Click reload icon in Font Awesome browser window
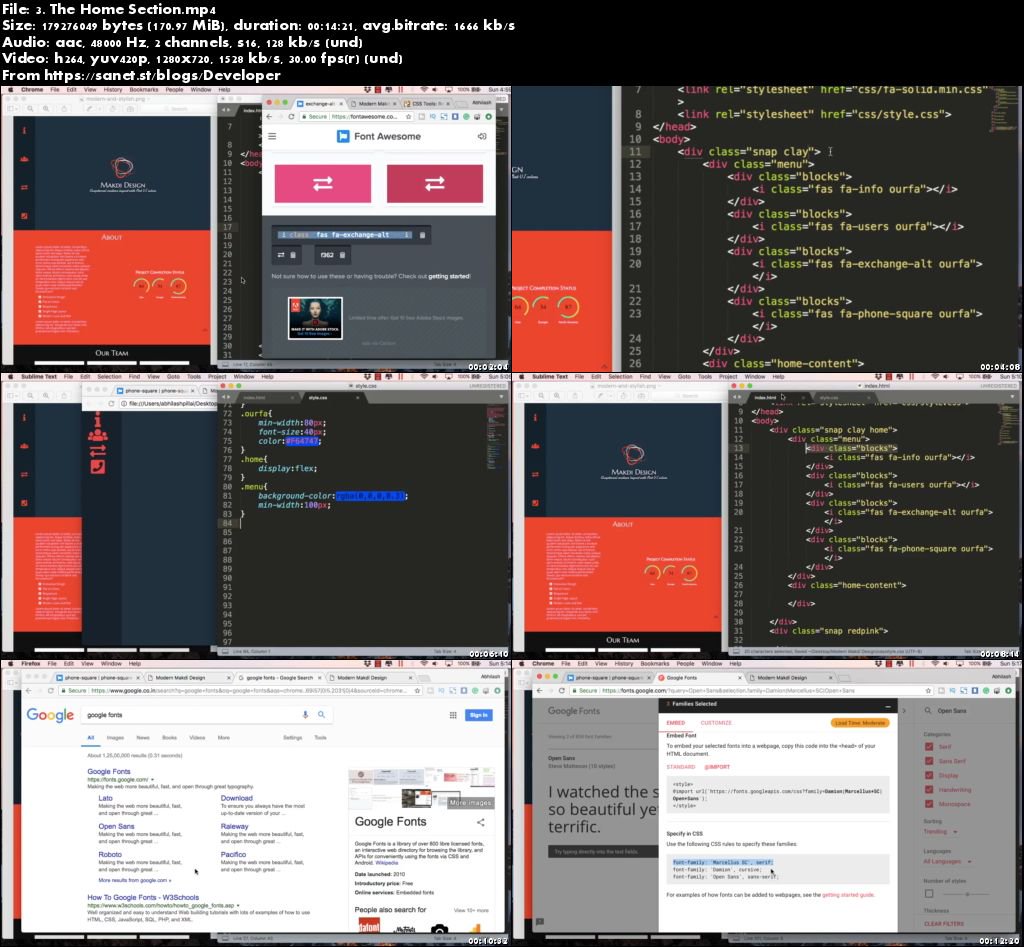Viewport: 1024px width, 947px height. pyautogui.click(x=291, y=116)
